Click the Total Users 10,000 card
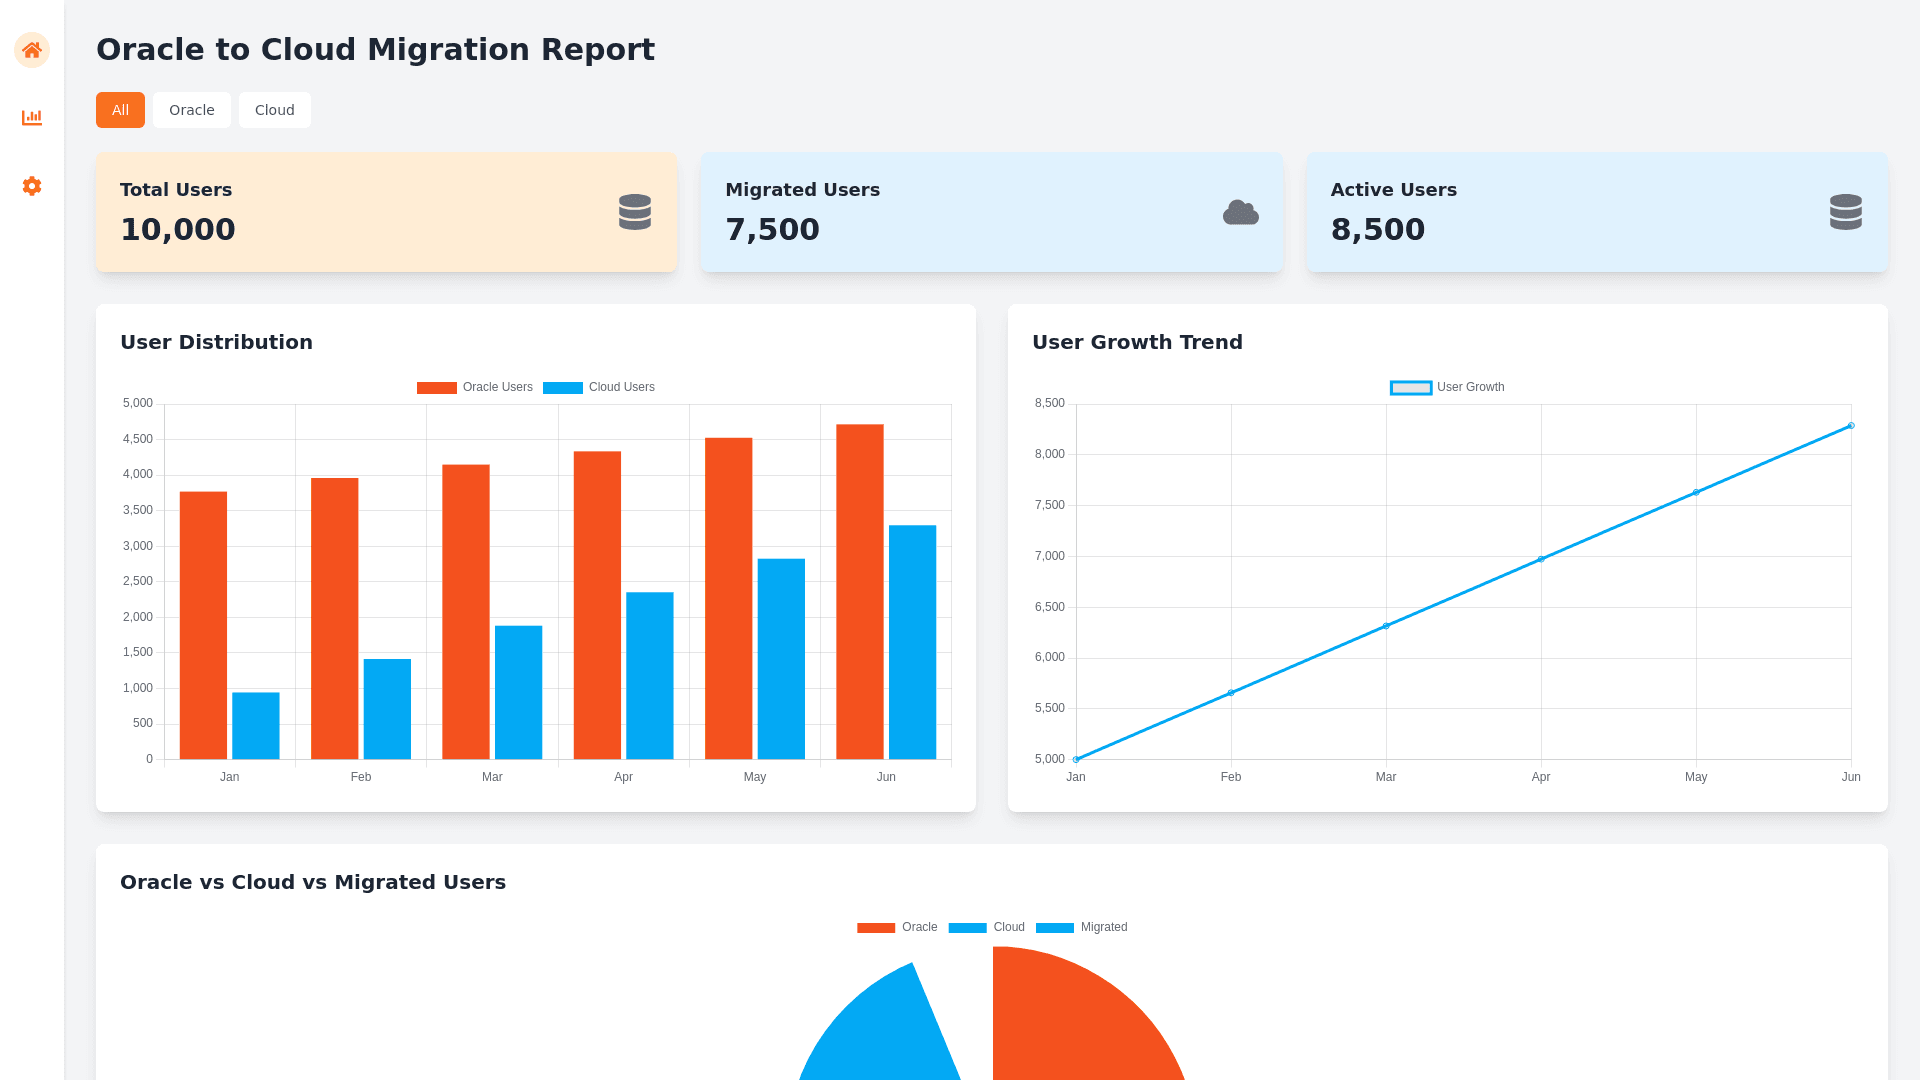Viewport: 1920px width, 1080px height. click(386, 212)
